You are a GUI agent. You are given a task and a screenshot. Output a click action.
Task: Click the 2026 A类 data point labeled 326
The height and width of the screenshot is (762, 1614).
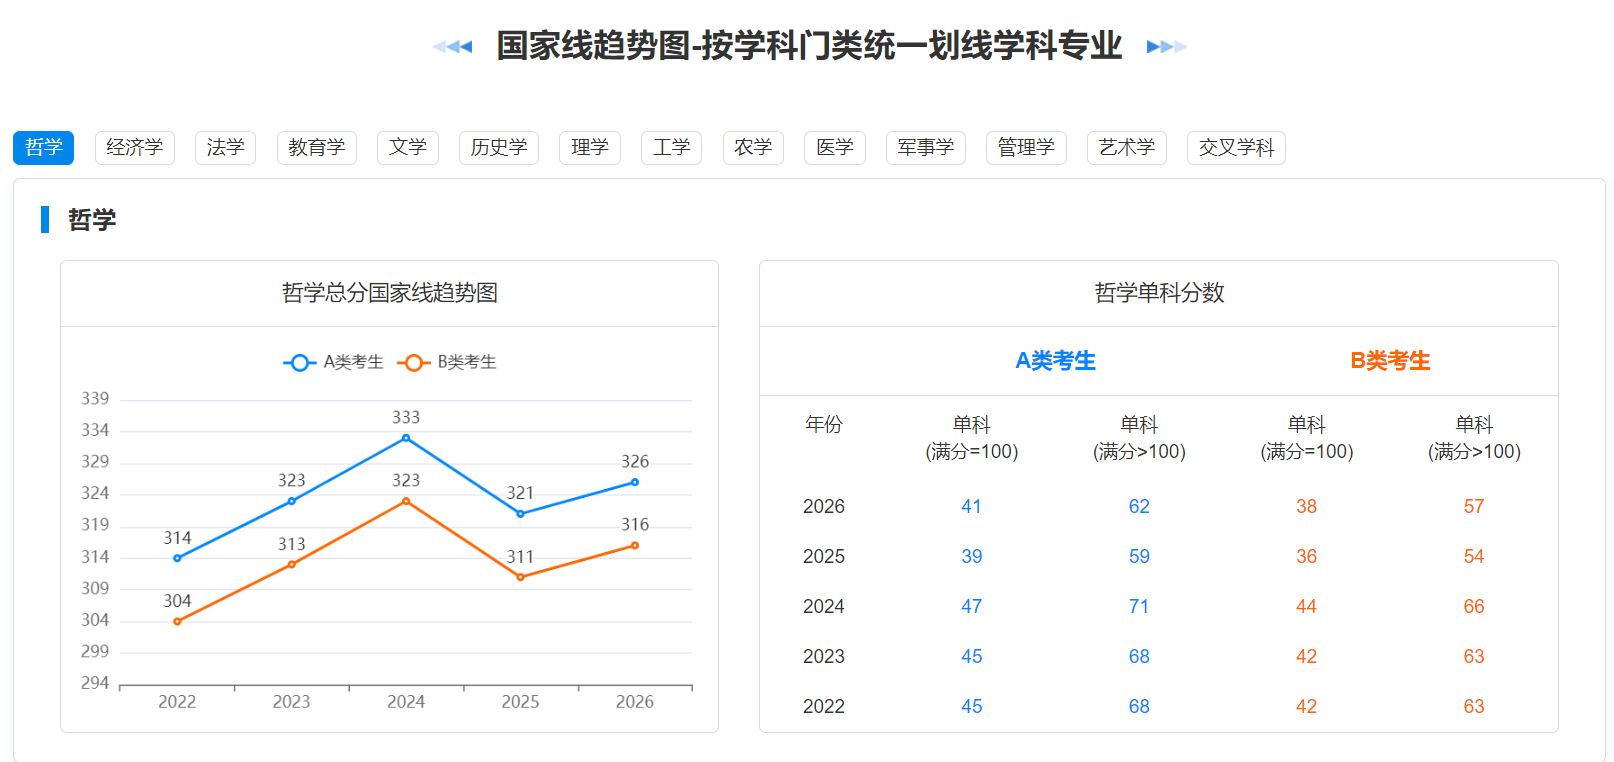(x=635, y=482)
